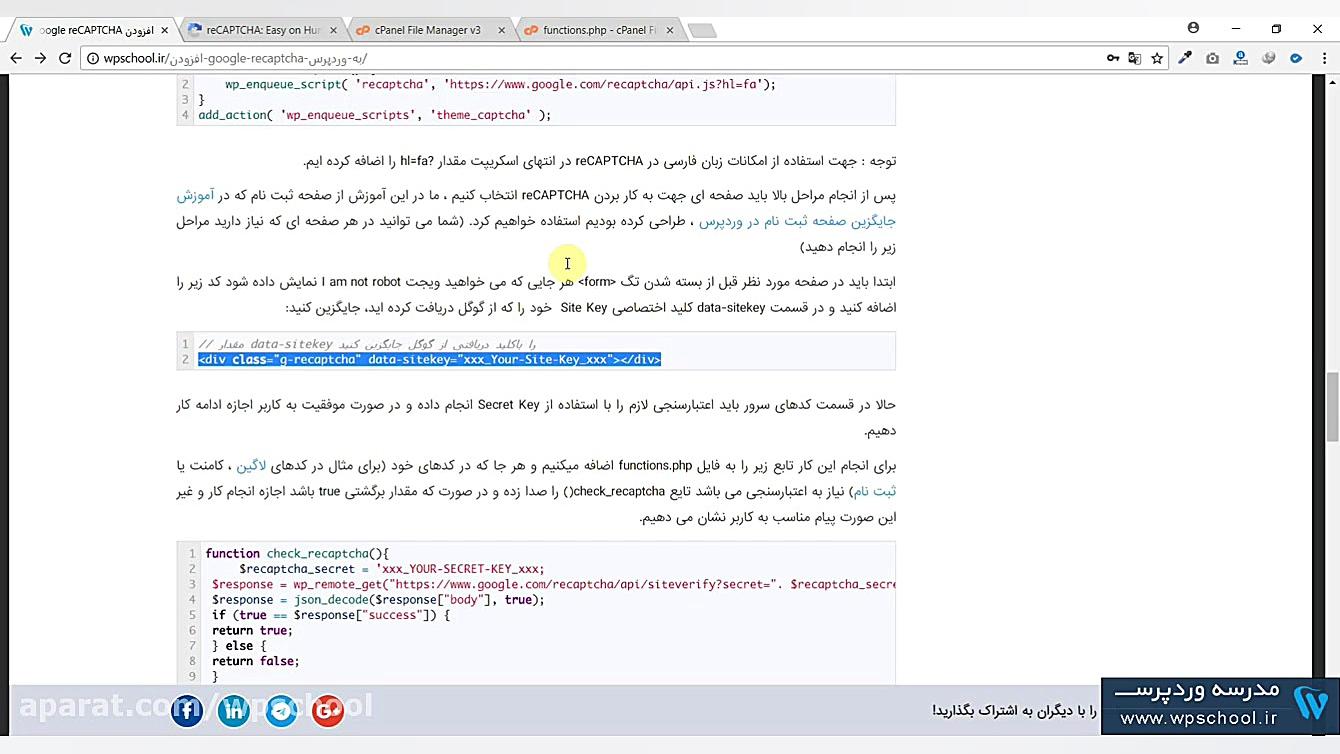Viewport: 1340px width, 754px height.
Task: Share the page on Telegram
Action: (281, 710)
